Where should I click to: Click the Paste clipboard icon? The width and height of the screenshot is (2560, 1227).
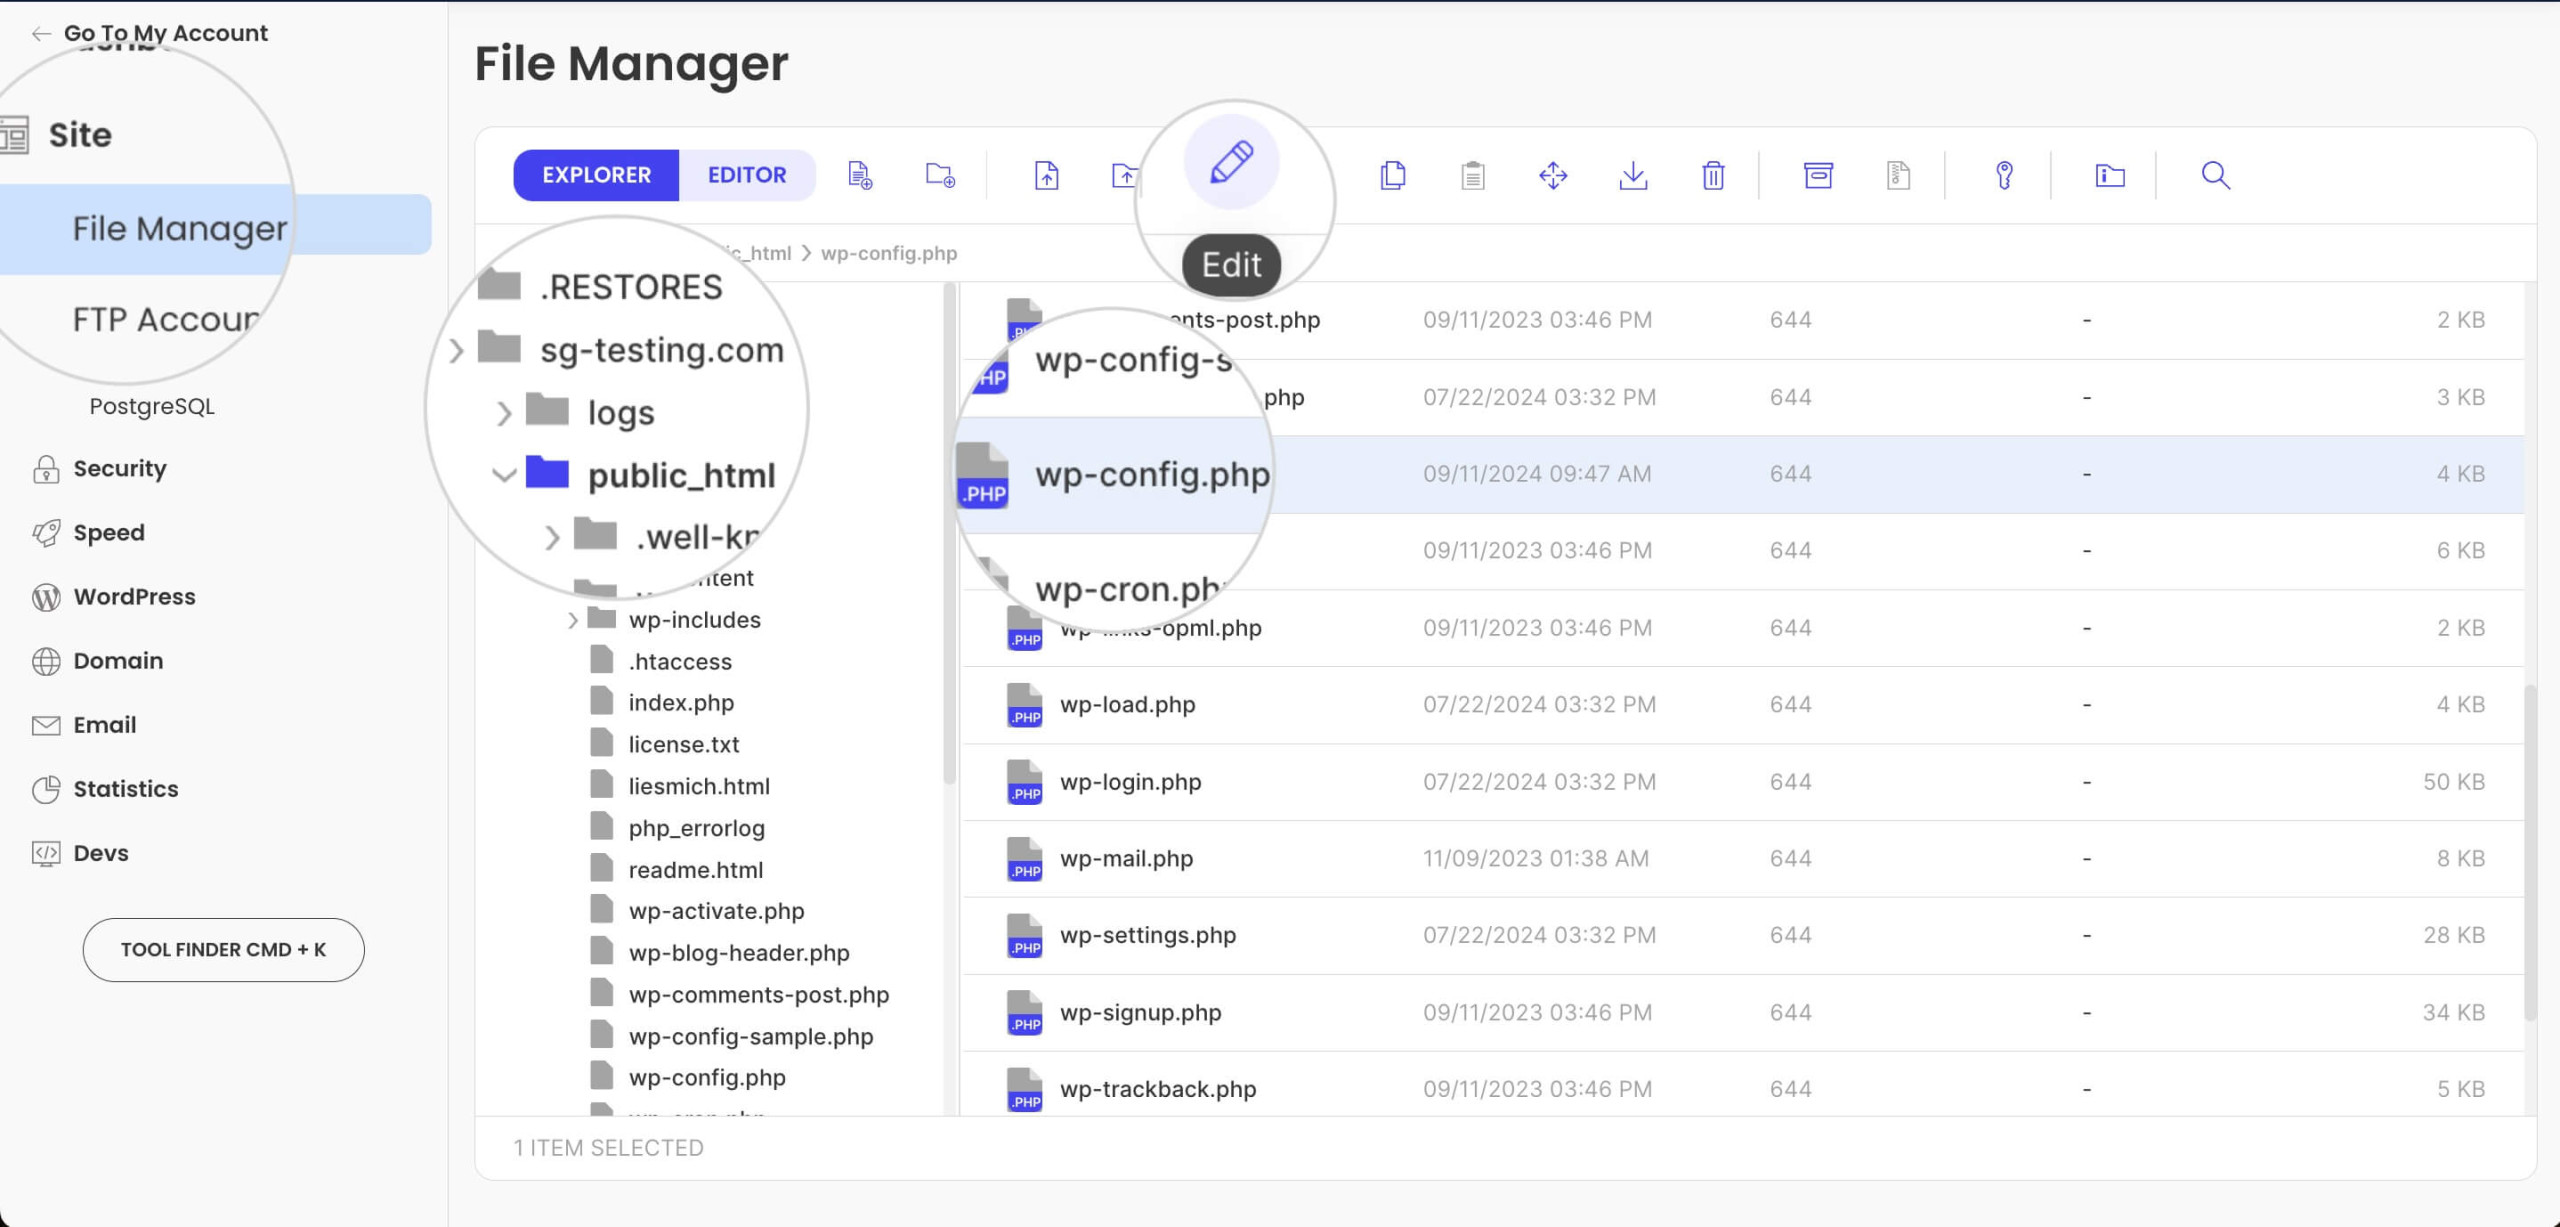click(x=1473, y=175)
